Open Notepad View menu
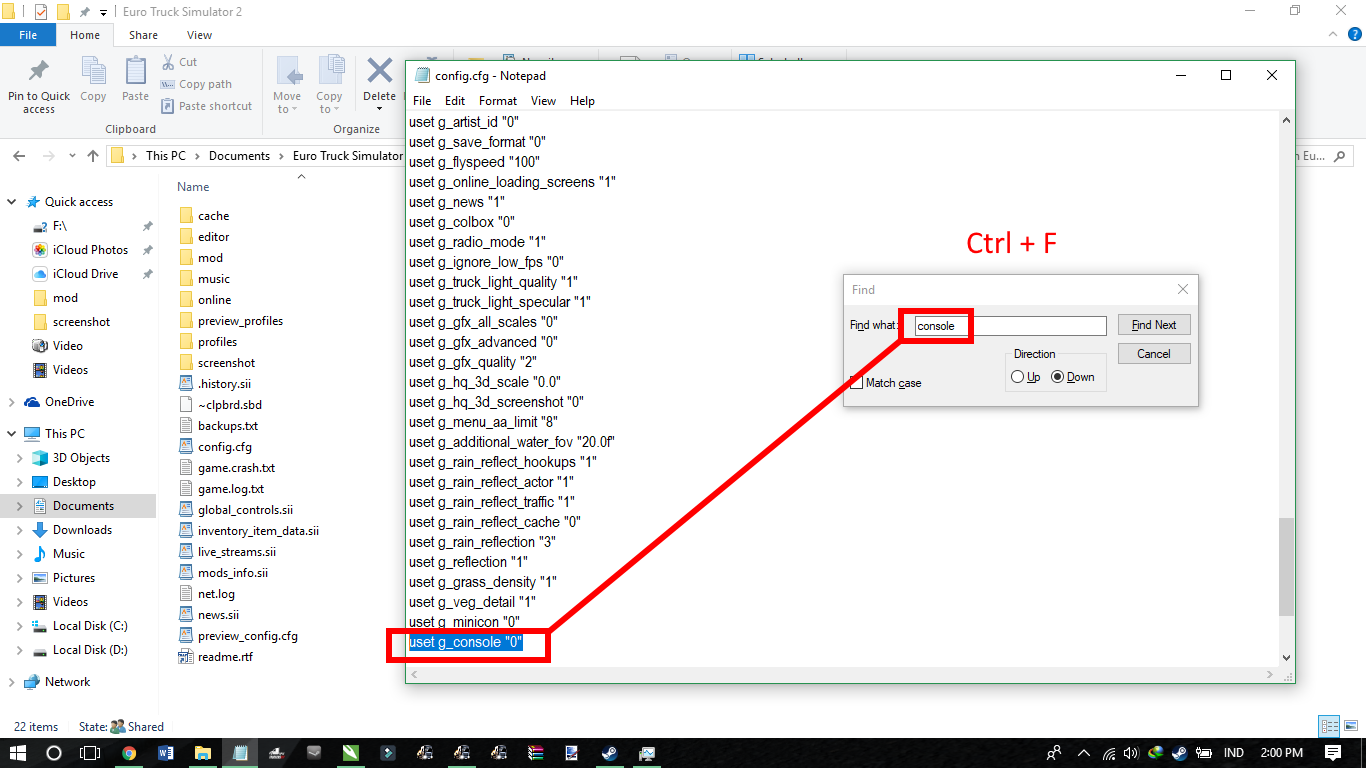This screenshot has height=768, width=1366. click(543, 101)
